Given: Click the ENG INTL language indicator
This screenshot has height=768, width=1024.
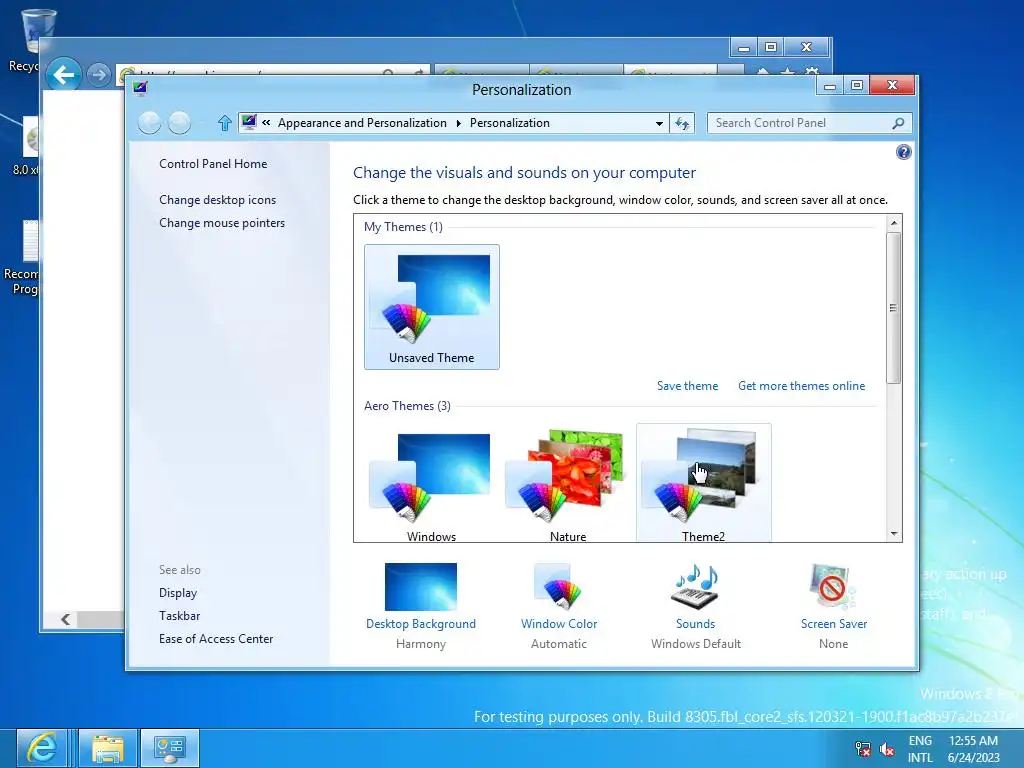Looking at the screenshot, I should point(920,749).
